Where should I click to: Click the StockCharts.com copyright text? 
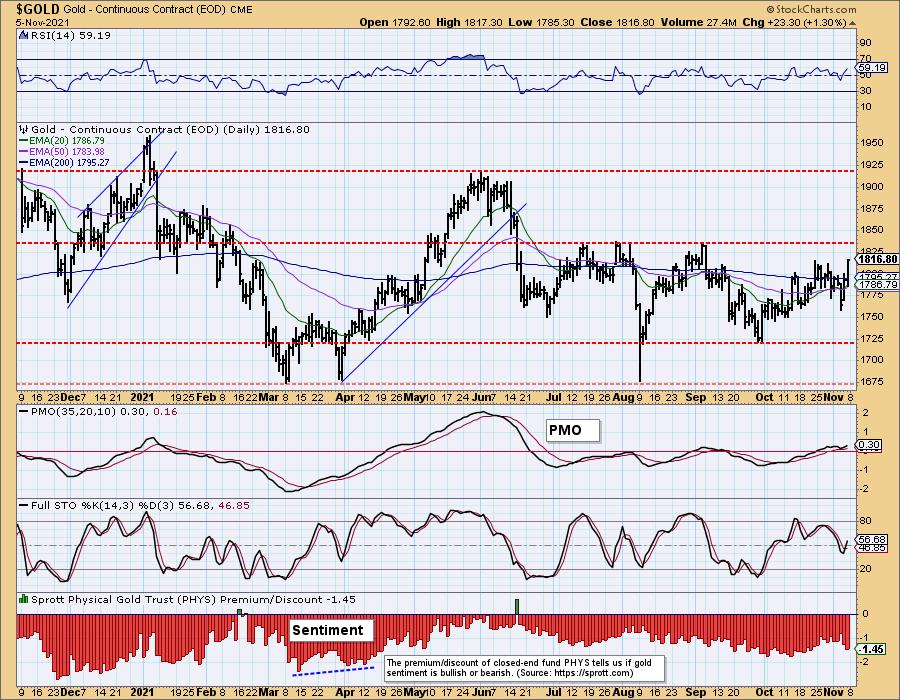810,9
